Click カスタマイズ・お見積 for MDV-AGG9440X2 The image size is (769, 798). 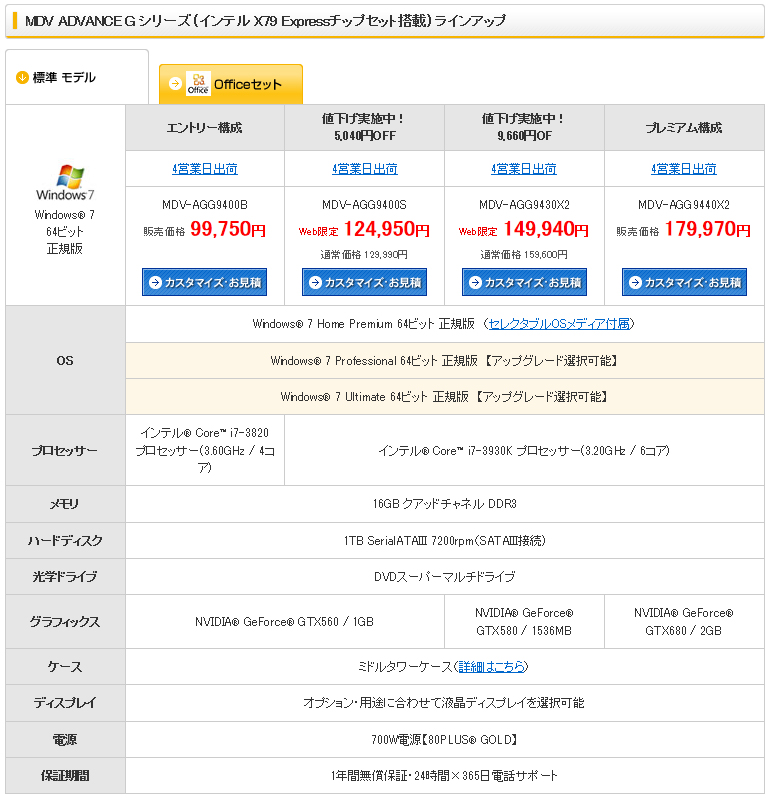(x=684, y=282)
